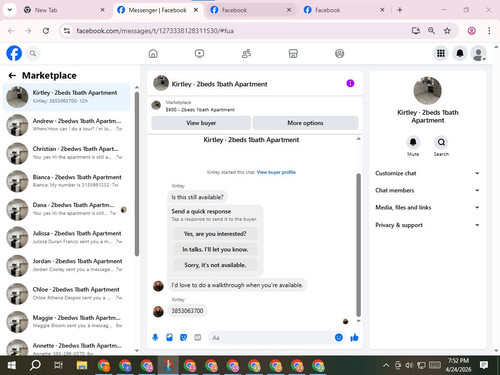Open the Marketplace icon in top navigation
Viewport: 500px width, 375px height.
point(293,53)
